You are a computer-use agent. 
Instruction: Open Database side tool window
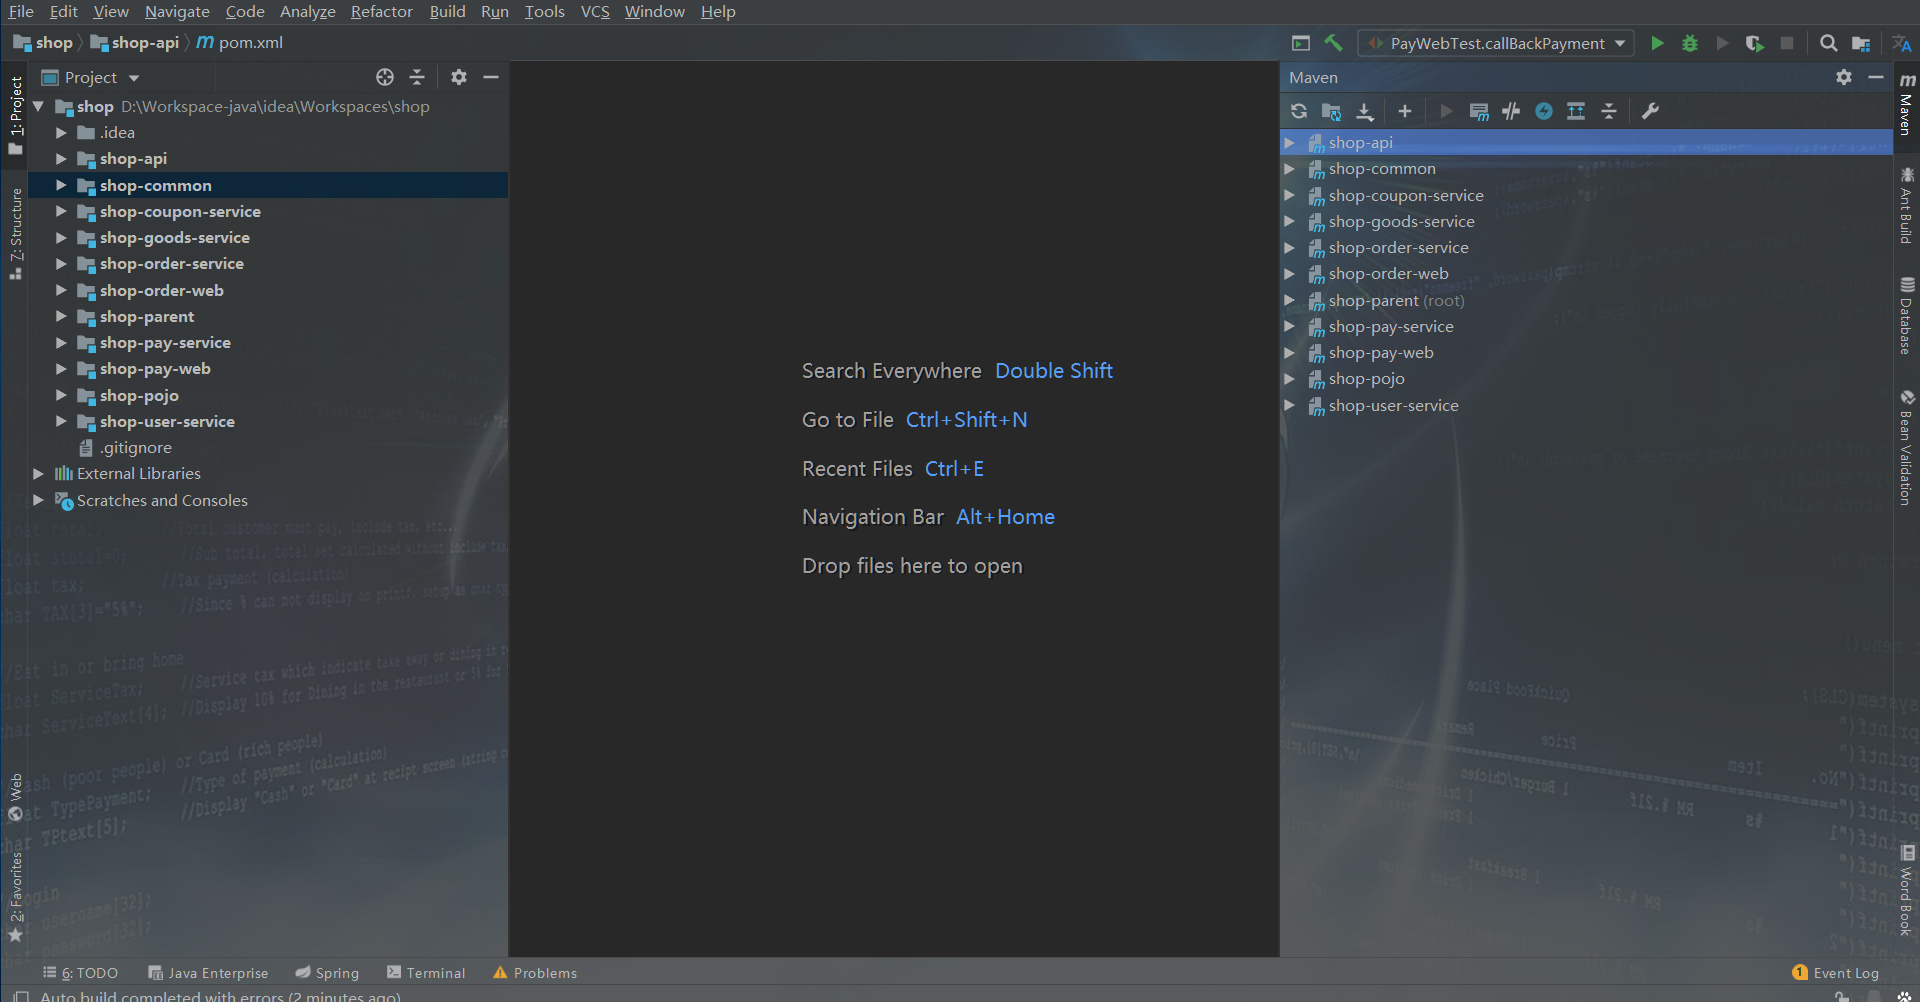point(1907,316)
